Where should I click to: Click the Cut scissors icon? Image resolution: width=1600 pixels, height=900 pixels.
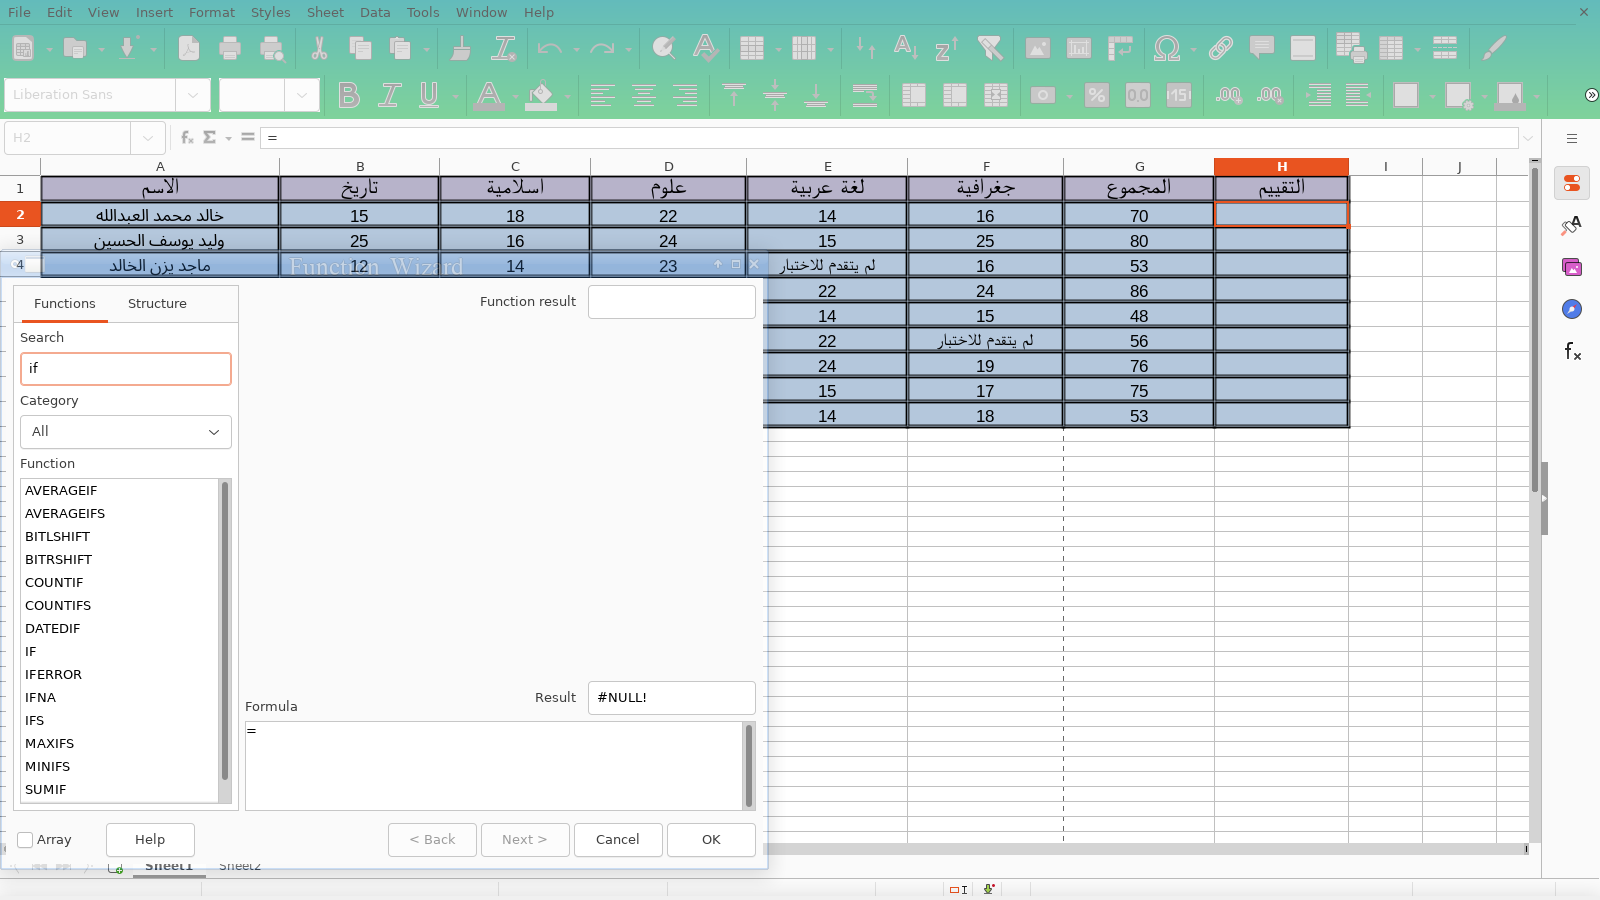[319, 48]
